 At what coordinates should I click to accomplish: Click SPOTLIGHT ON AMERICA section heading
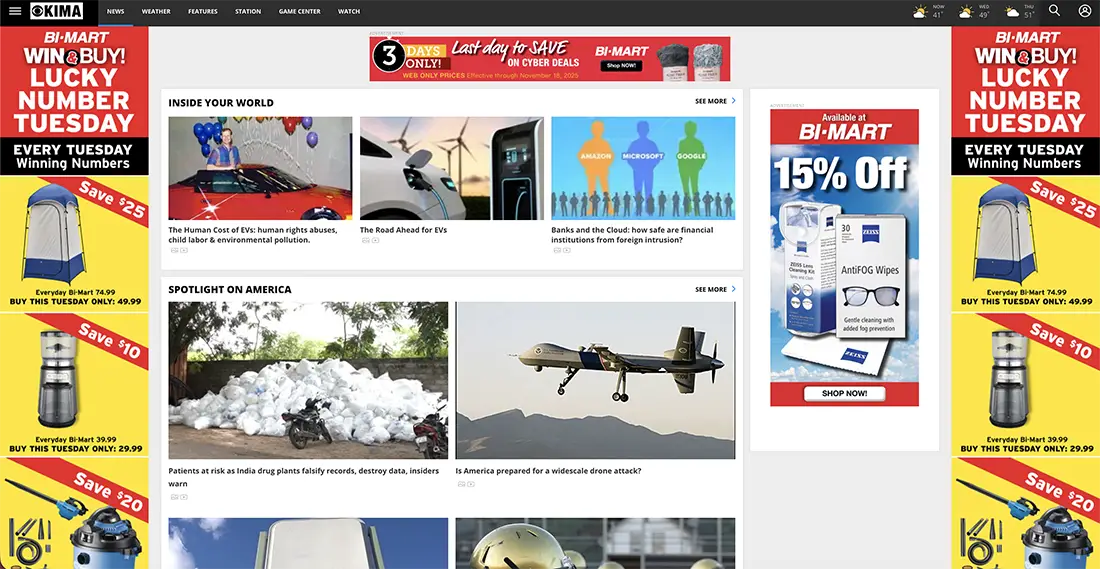click(229, 289)
